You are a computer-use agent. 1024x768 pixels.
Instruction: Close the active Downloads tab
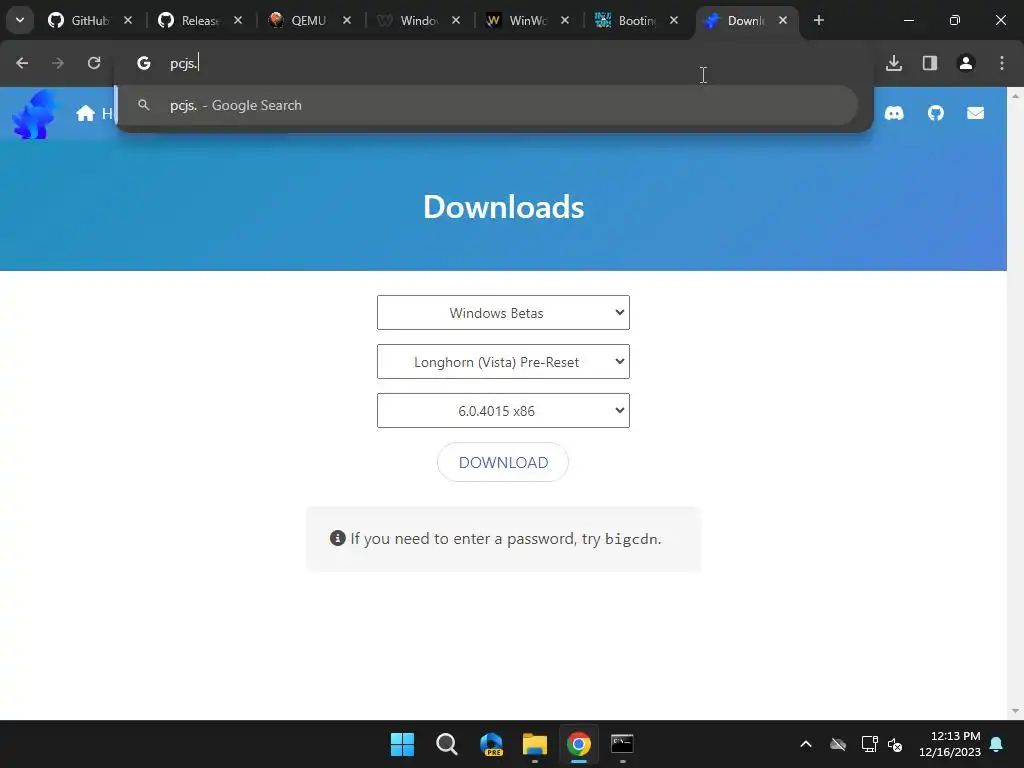point(782,20)
